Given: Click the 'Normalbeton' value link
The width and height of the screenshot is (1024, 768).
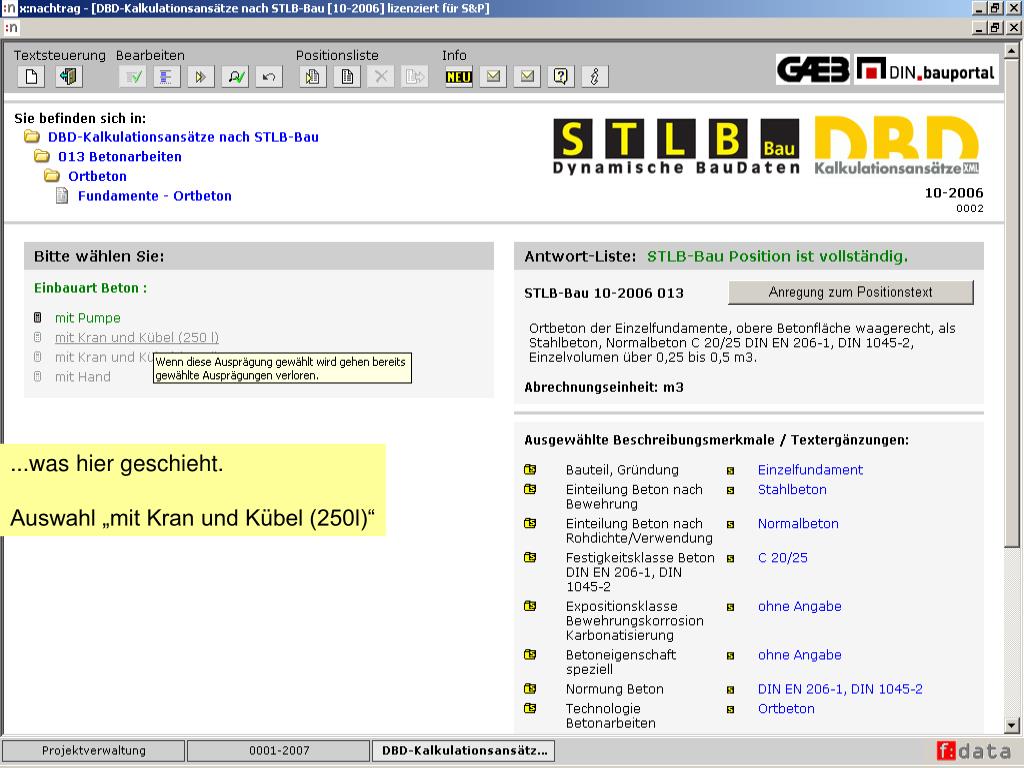Looking at the screenshot, I should [x=798, y=524].
